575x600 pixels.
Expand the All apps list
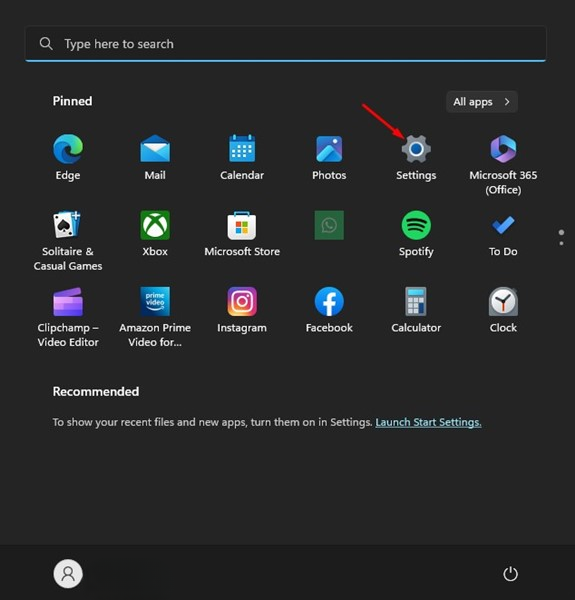coord(482,102)
